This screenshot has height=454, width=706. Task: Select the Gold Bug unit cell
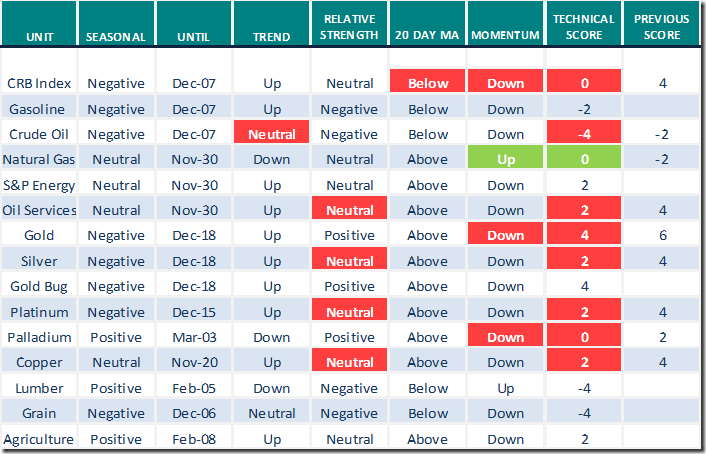click(x=38, y=287)
